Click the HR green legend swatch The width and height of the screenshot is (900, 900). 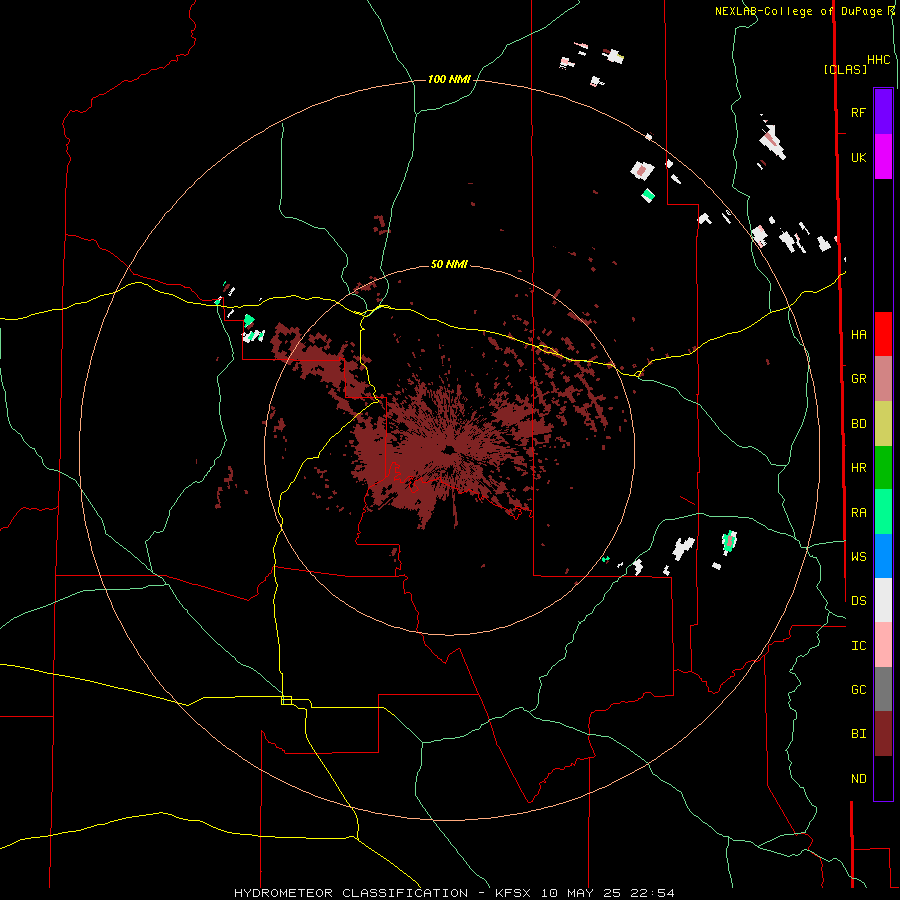883,468
